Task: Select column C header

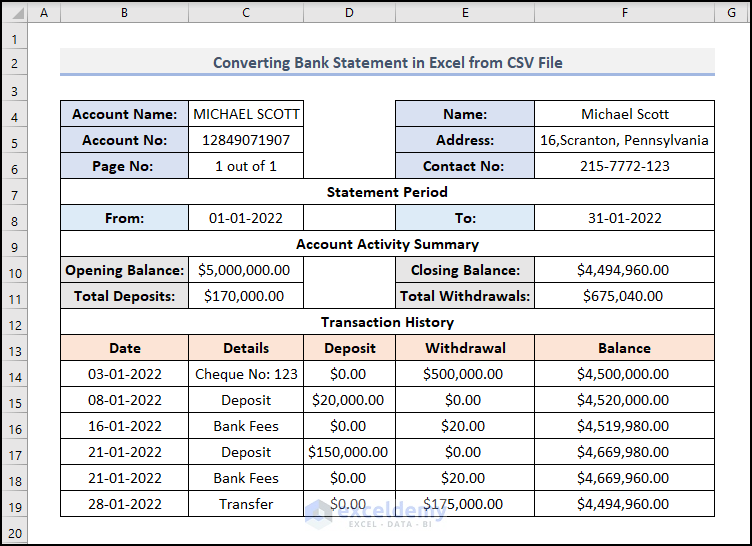Action: coord(246,13)
